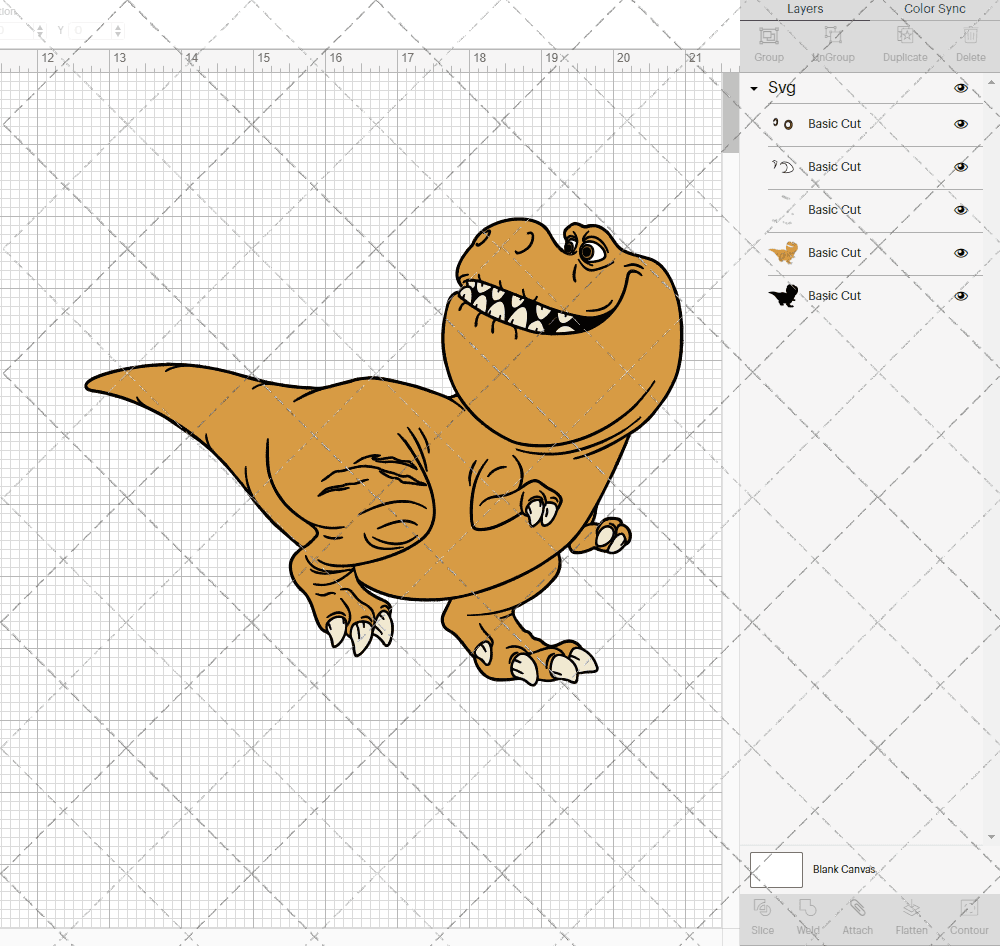Click the Blank Canvas label
1000x946 pixels.
pyautogui.click(x=844, y=869)
